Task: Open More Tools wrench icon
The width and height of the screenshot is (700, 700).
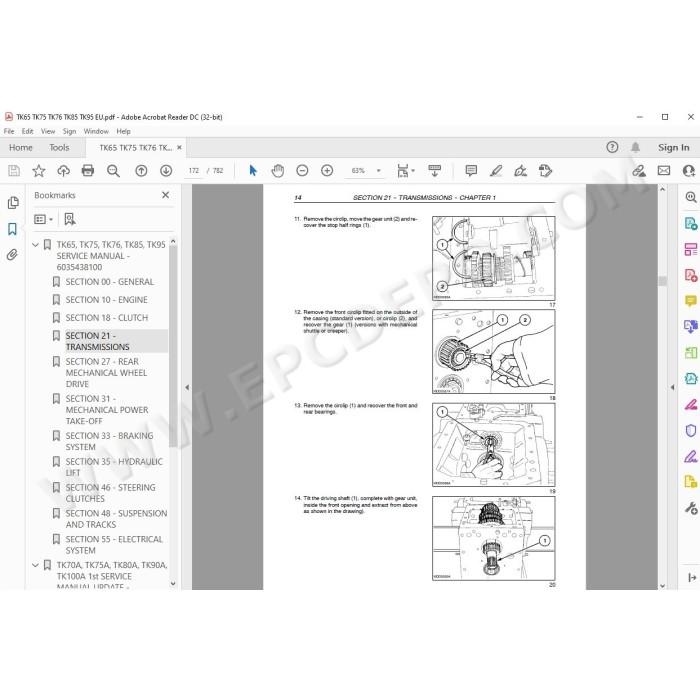Action: (x=691, y=508)
